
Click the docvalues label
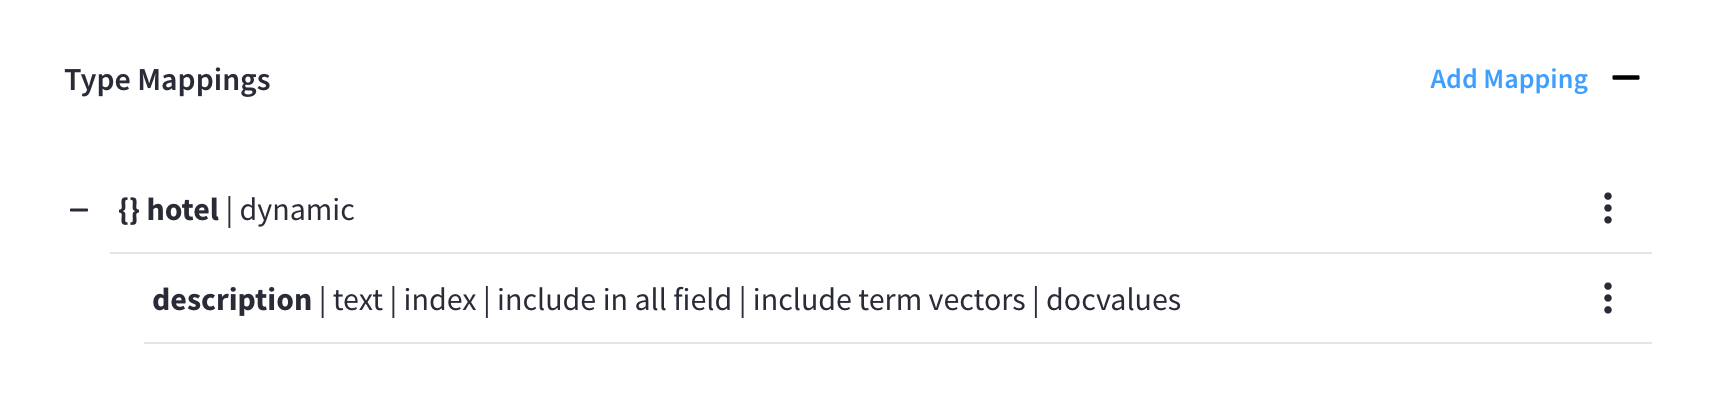click(1113, 300)
